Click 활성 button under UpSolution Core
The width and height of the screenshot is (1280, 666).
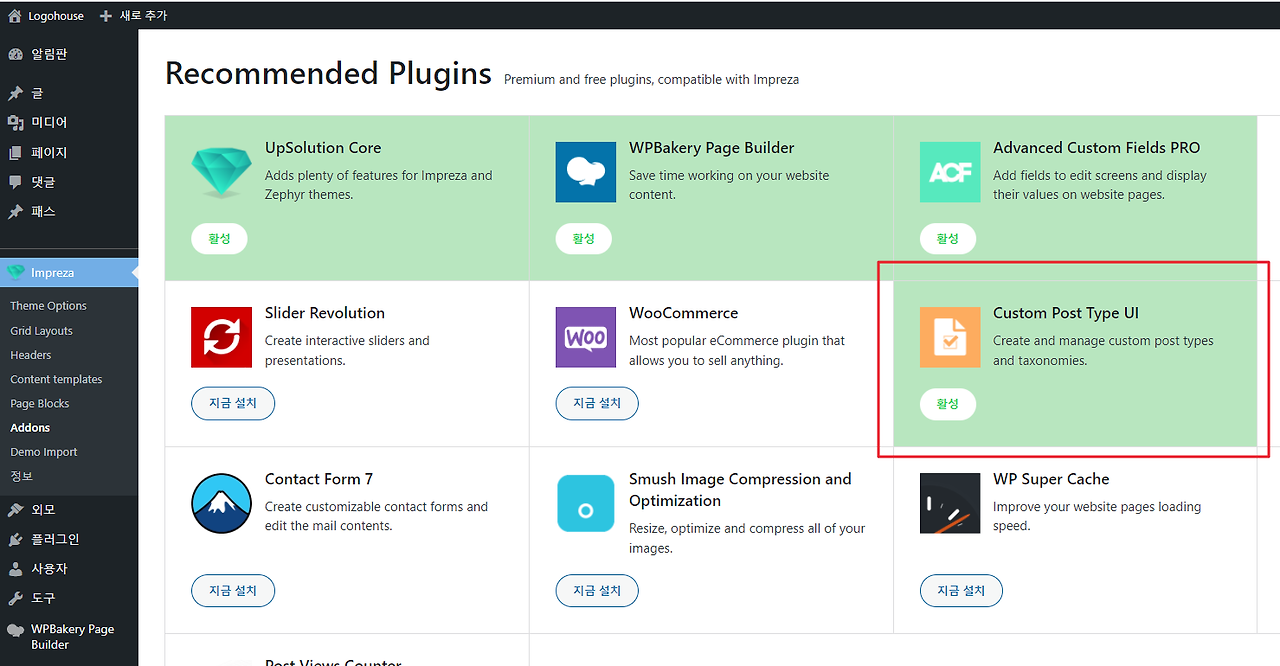pos(219,238)
